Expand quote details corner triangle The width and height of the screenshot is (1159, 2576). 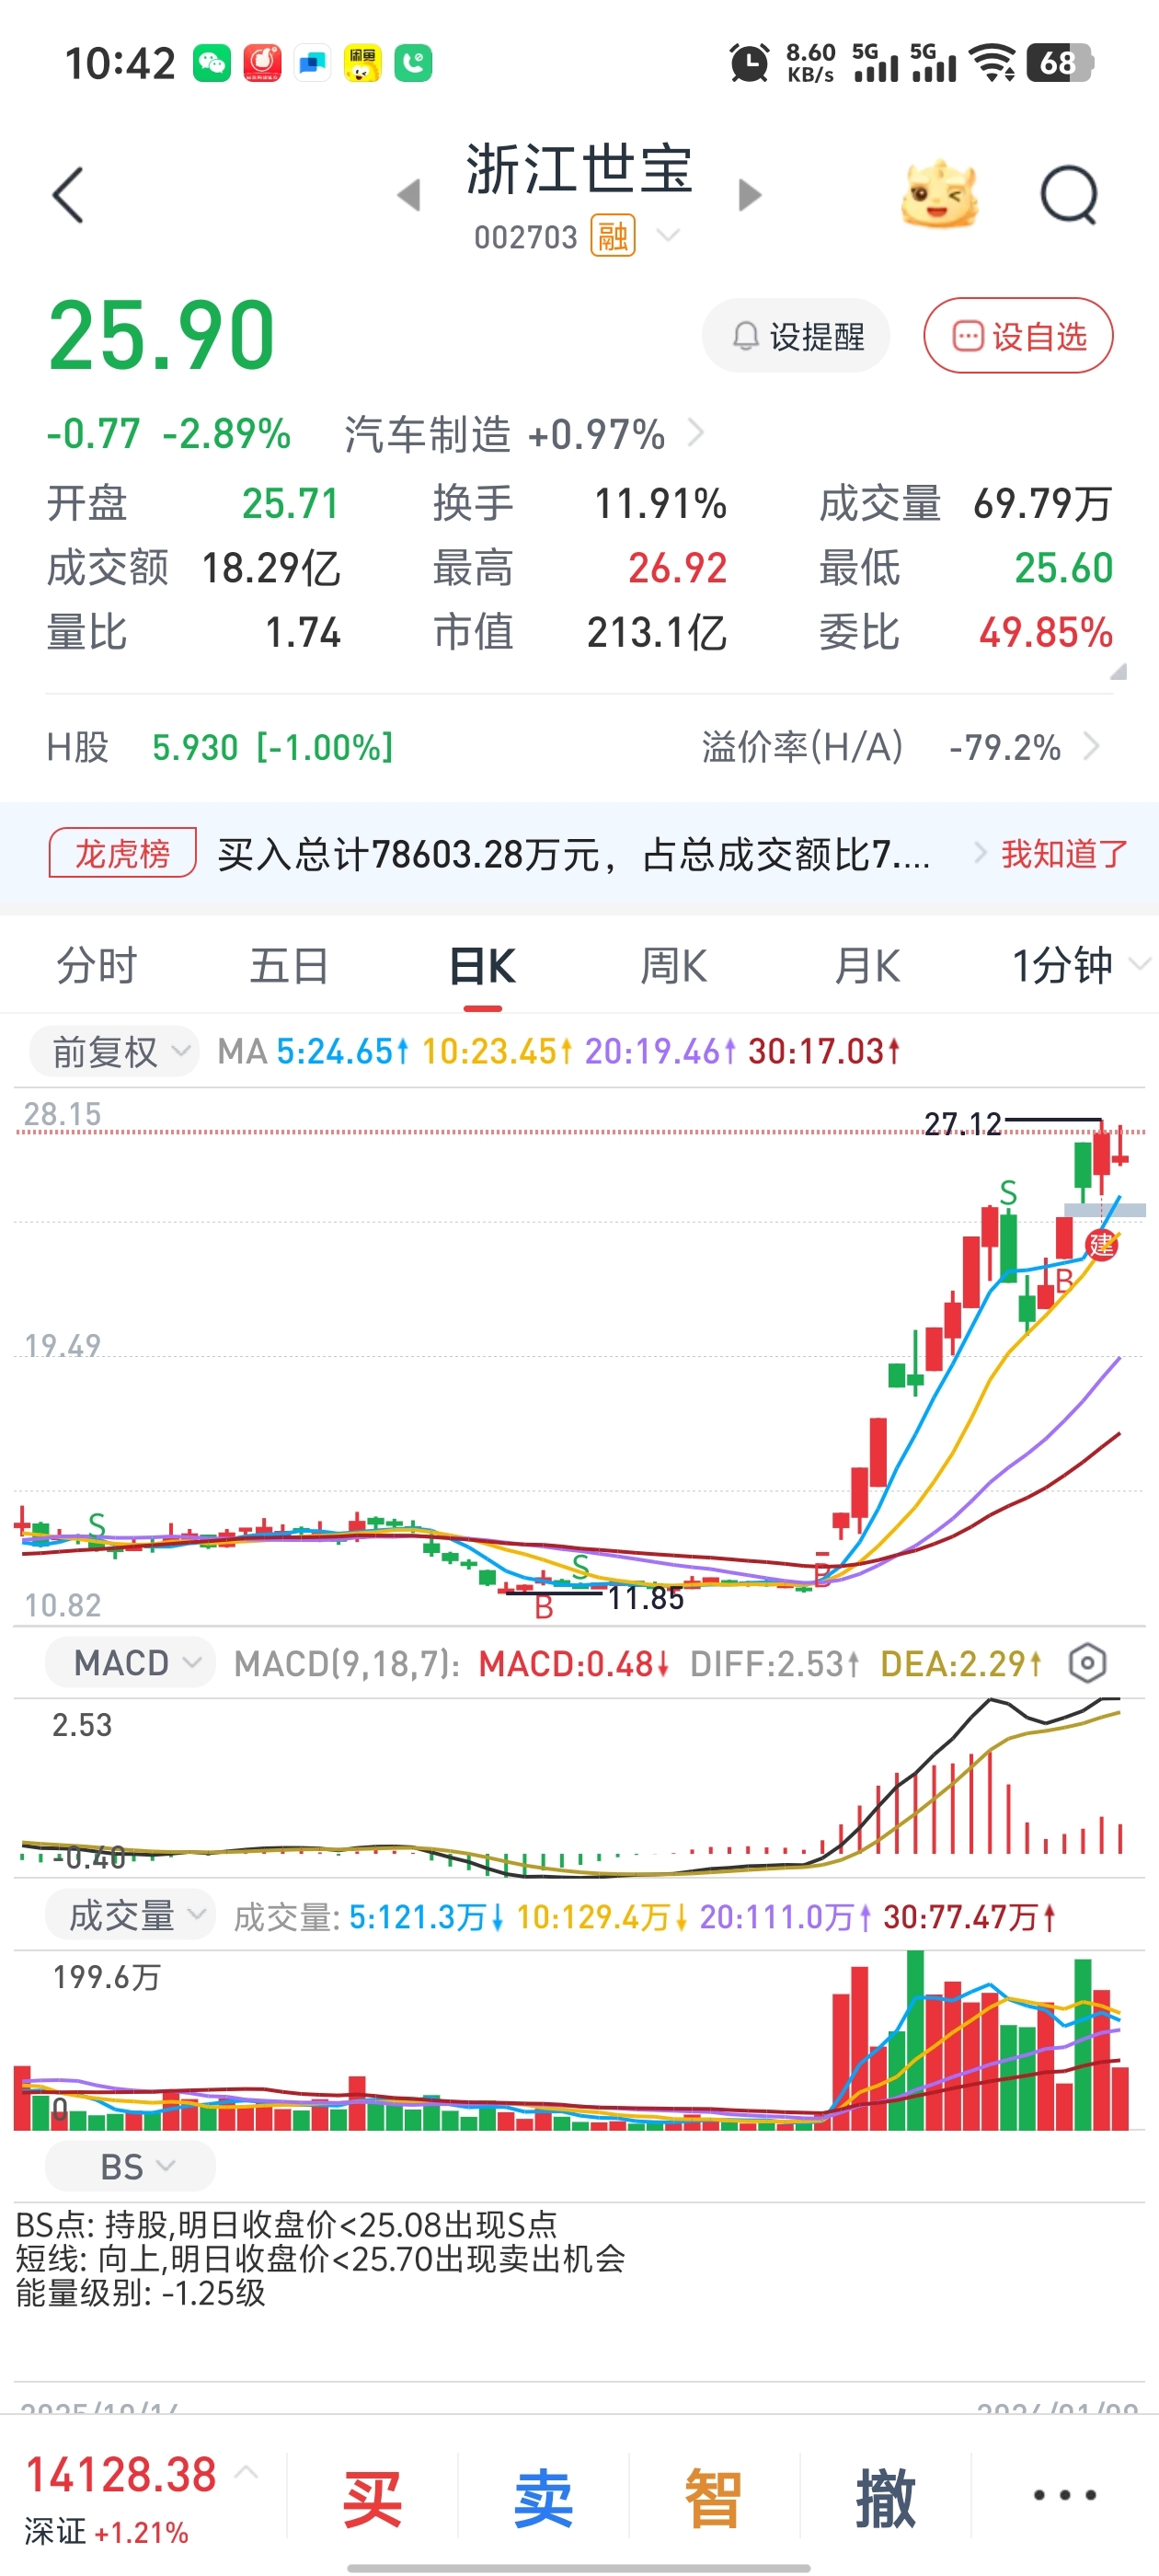pos(1118,672)
